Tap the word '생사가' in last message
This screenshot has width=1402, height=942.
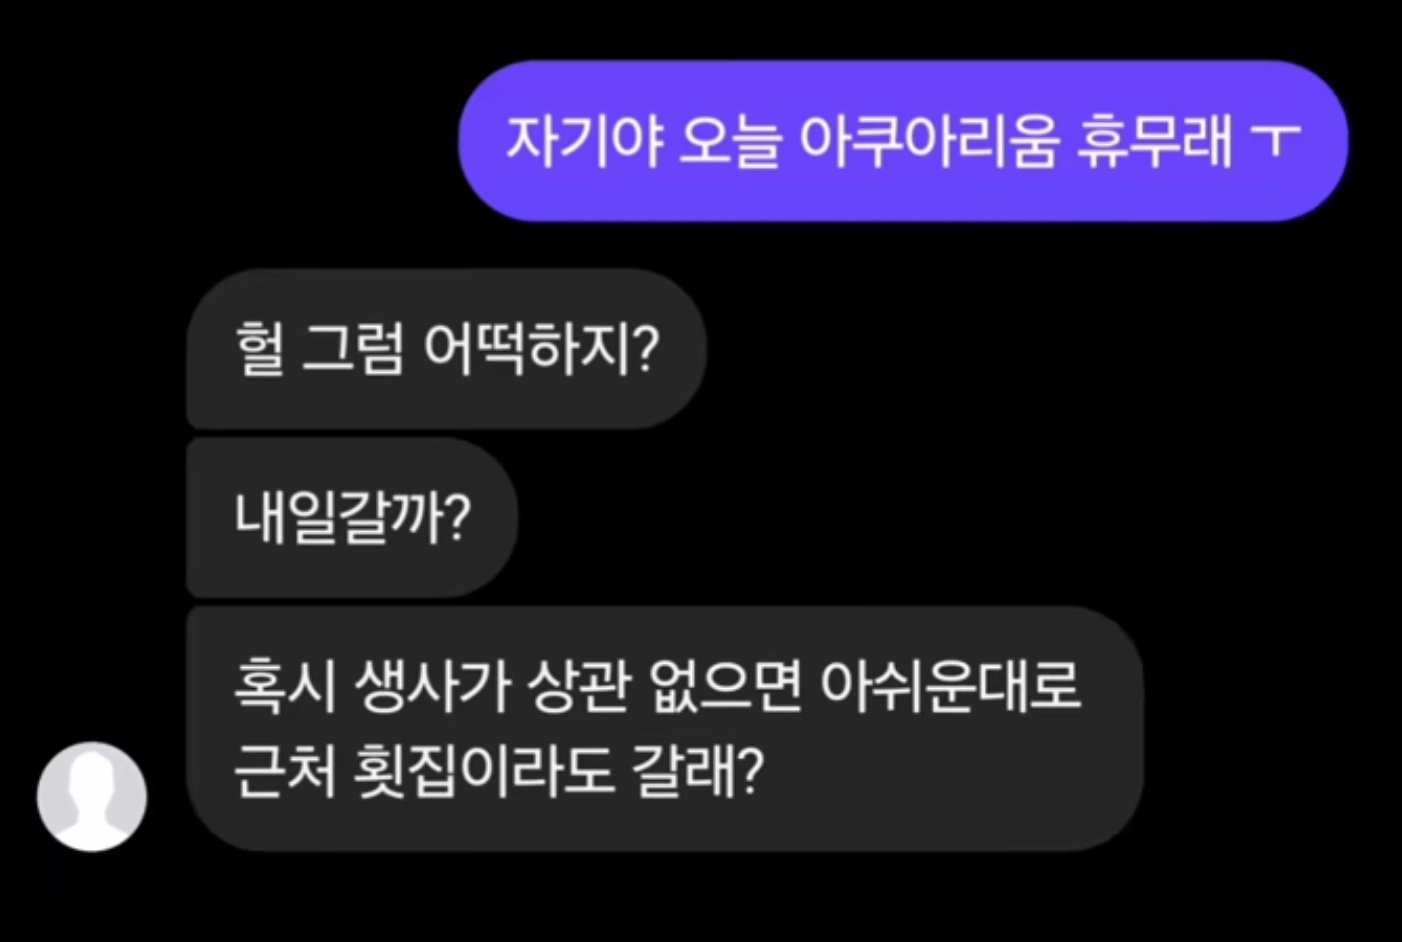pos(431,686)
